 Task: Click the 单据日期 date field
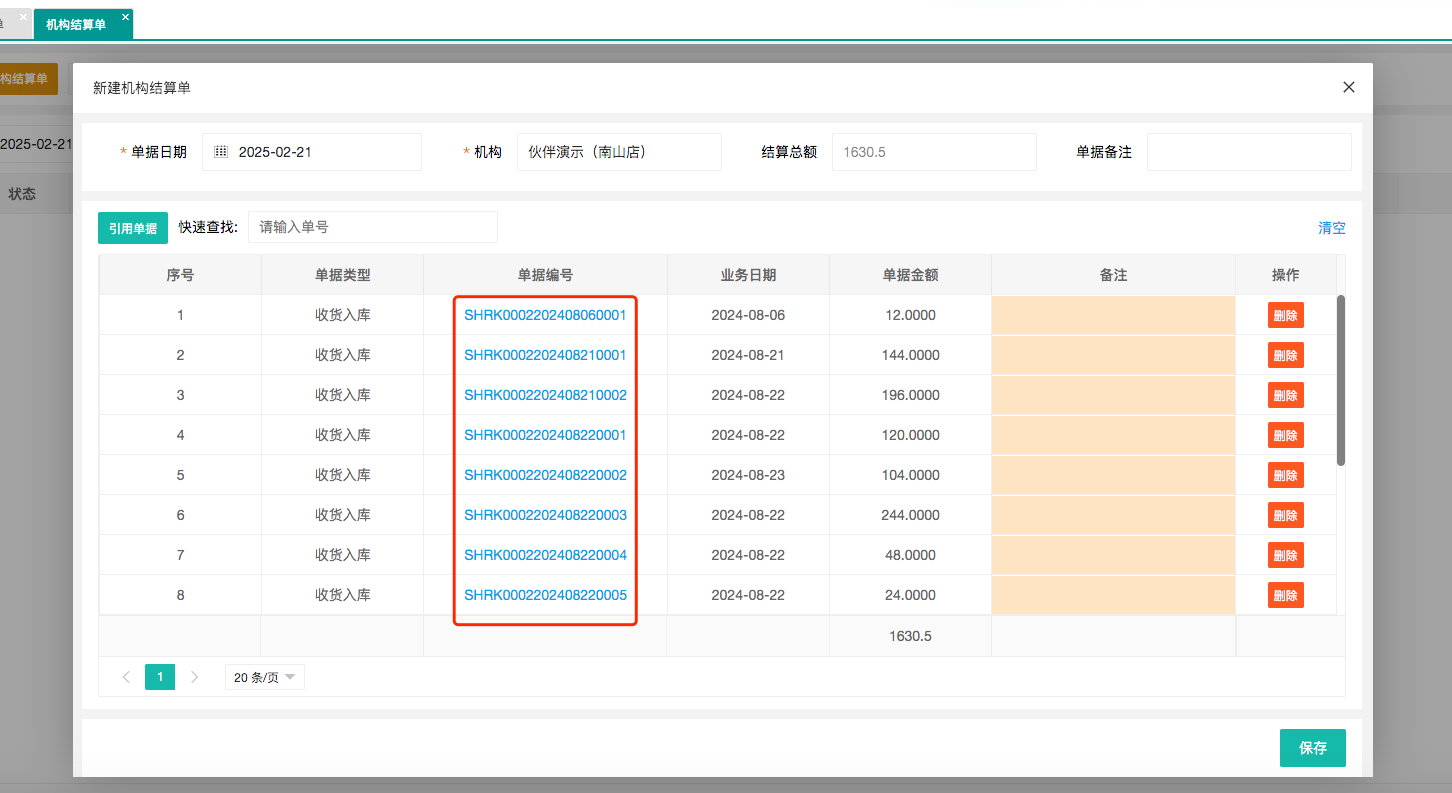tap(320, 152)
